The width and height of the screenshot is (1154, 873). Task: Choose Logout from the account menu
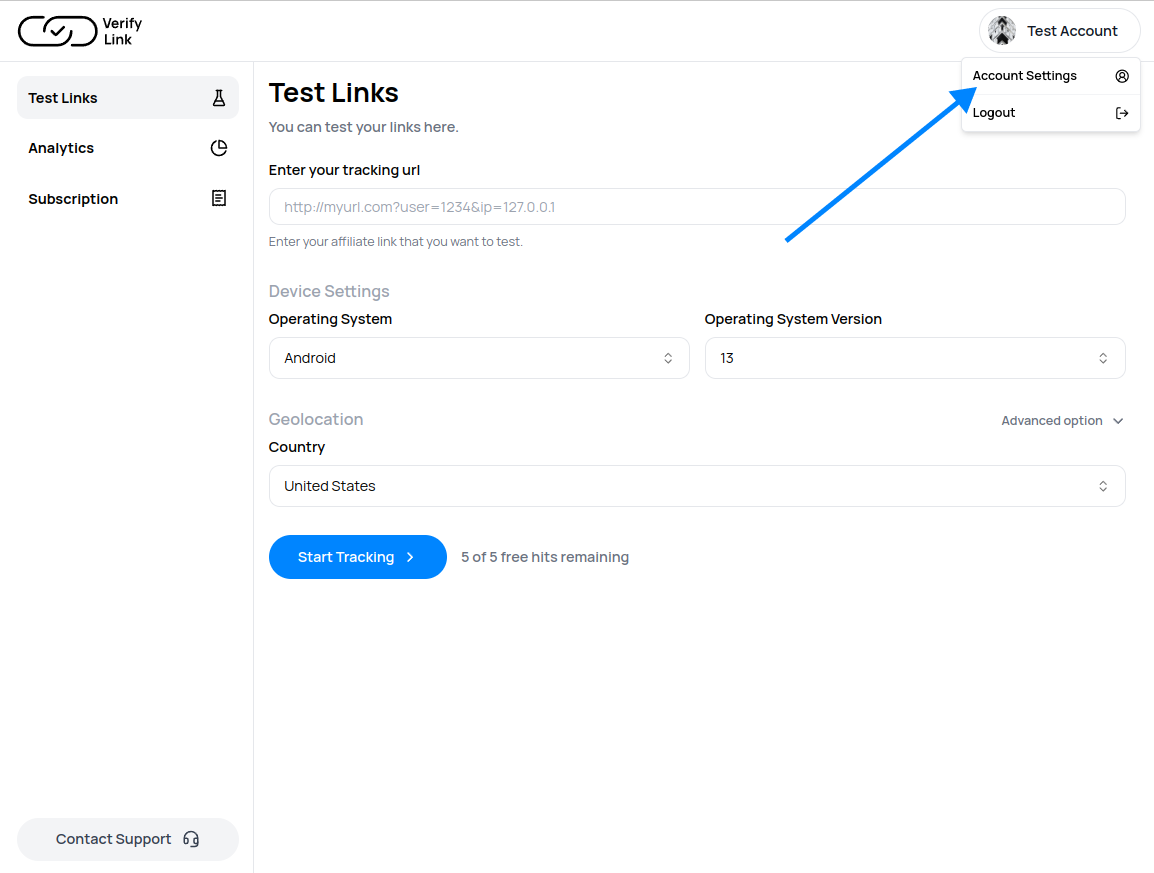(994, 113)
